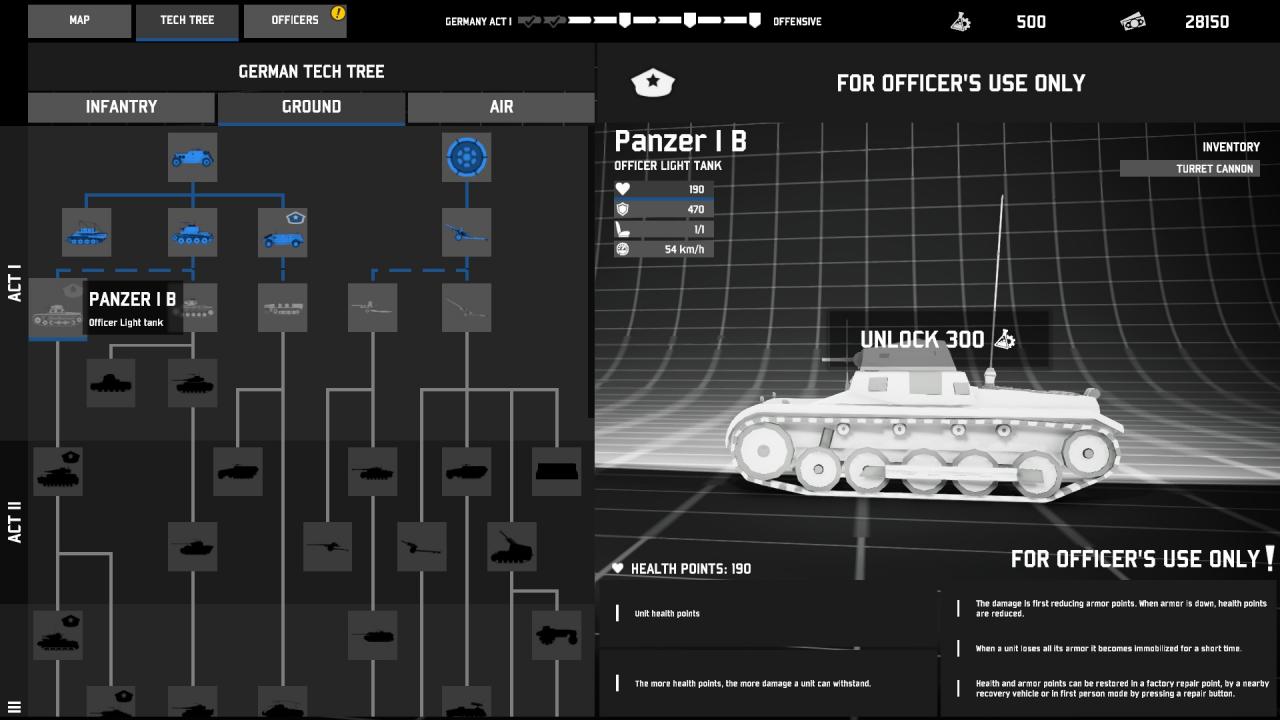Open the Officers screen

[x=295, y=20]
